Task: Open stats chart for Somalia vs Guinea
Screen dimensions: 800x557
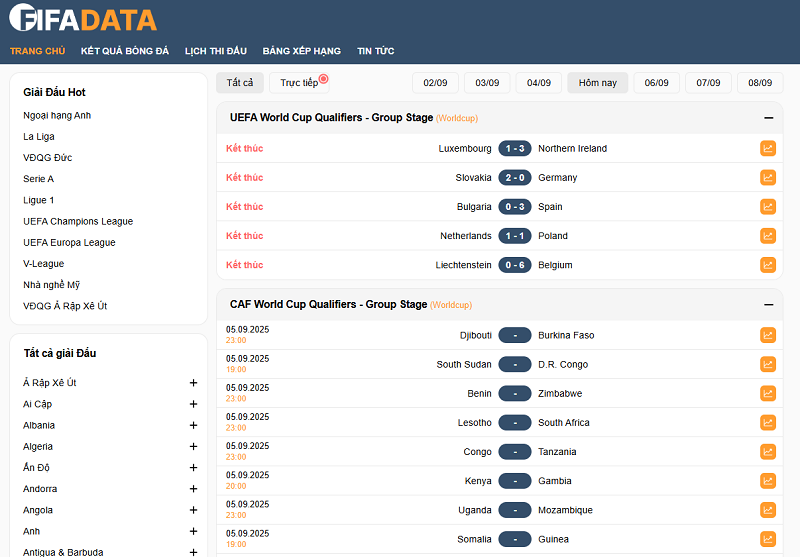Action: [x=768, y=539]
